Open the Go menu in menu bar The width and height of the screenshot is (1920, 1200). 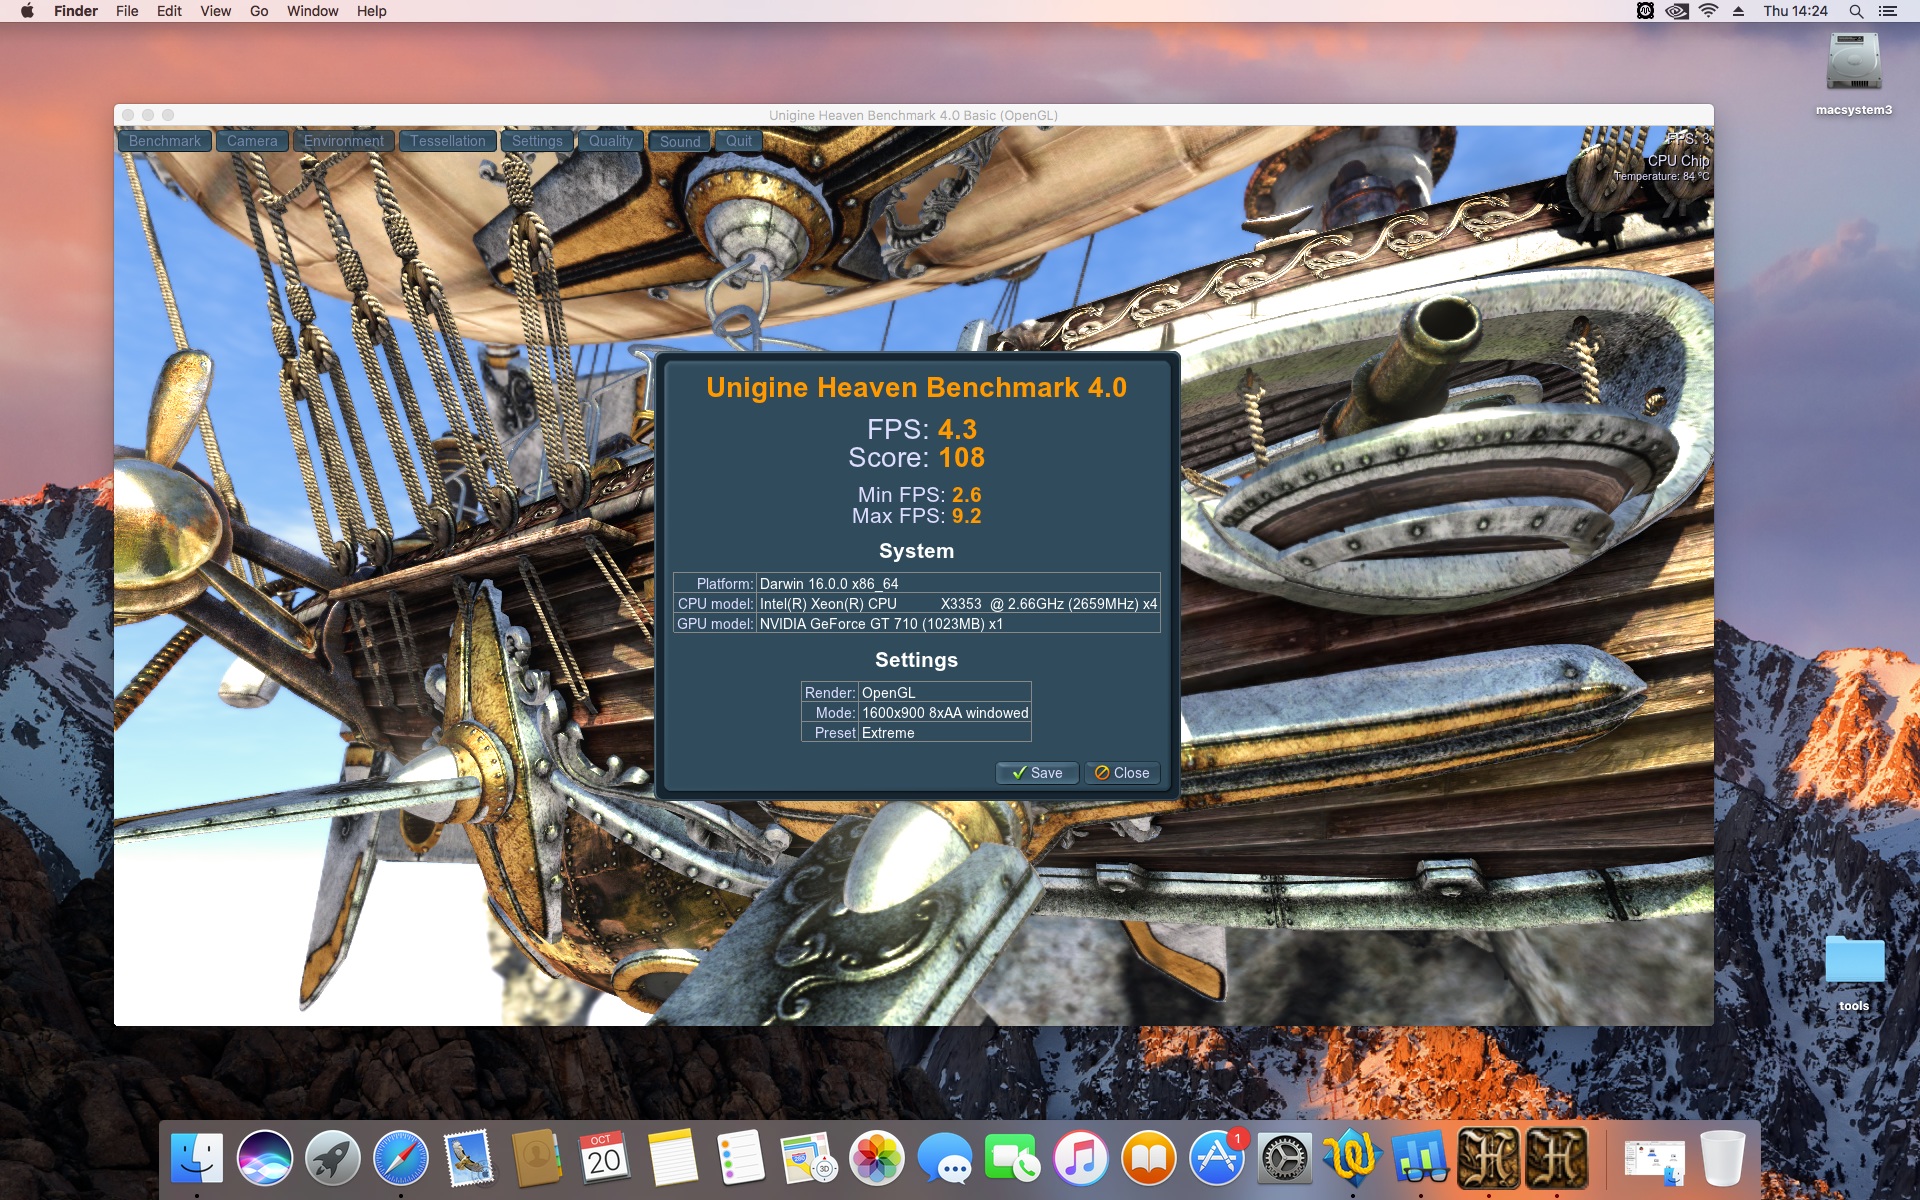(259, 11)
